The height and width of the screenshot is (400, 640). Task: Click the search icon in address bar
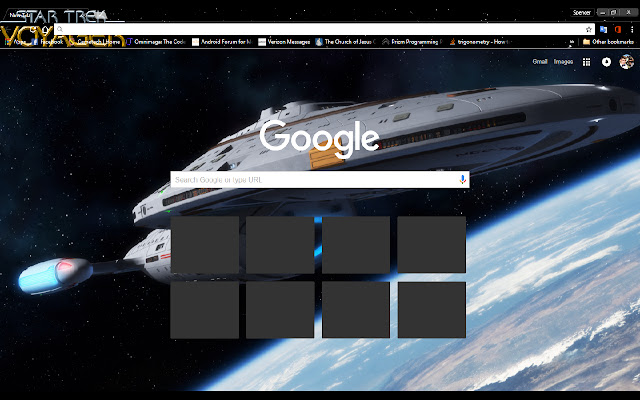60,29
